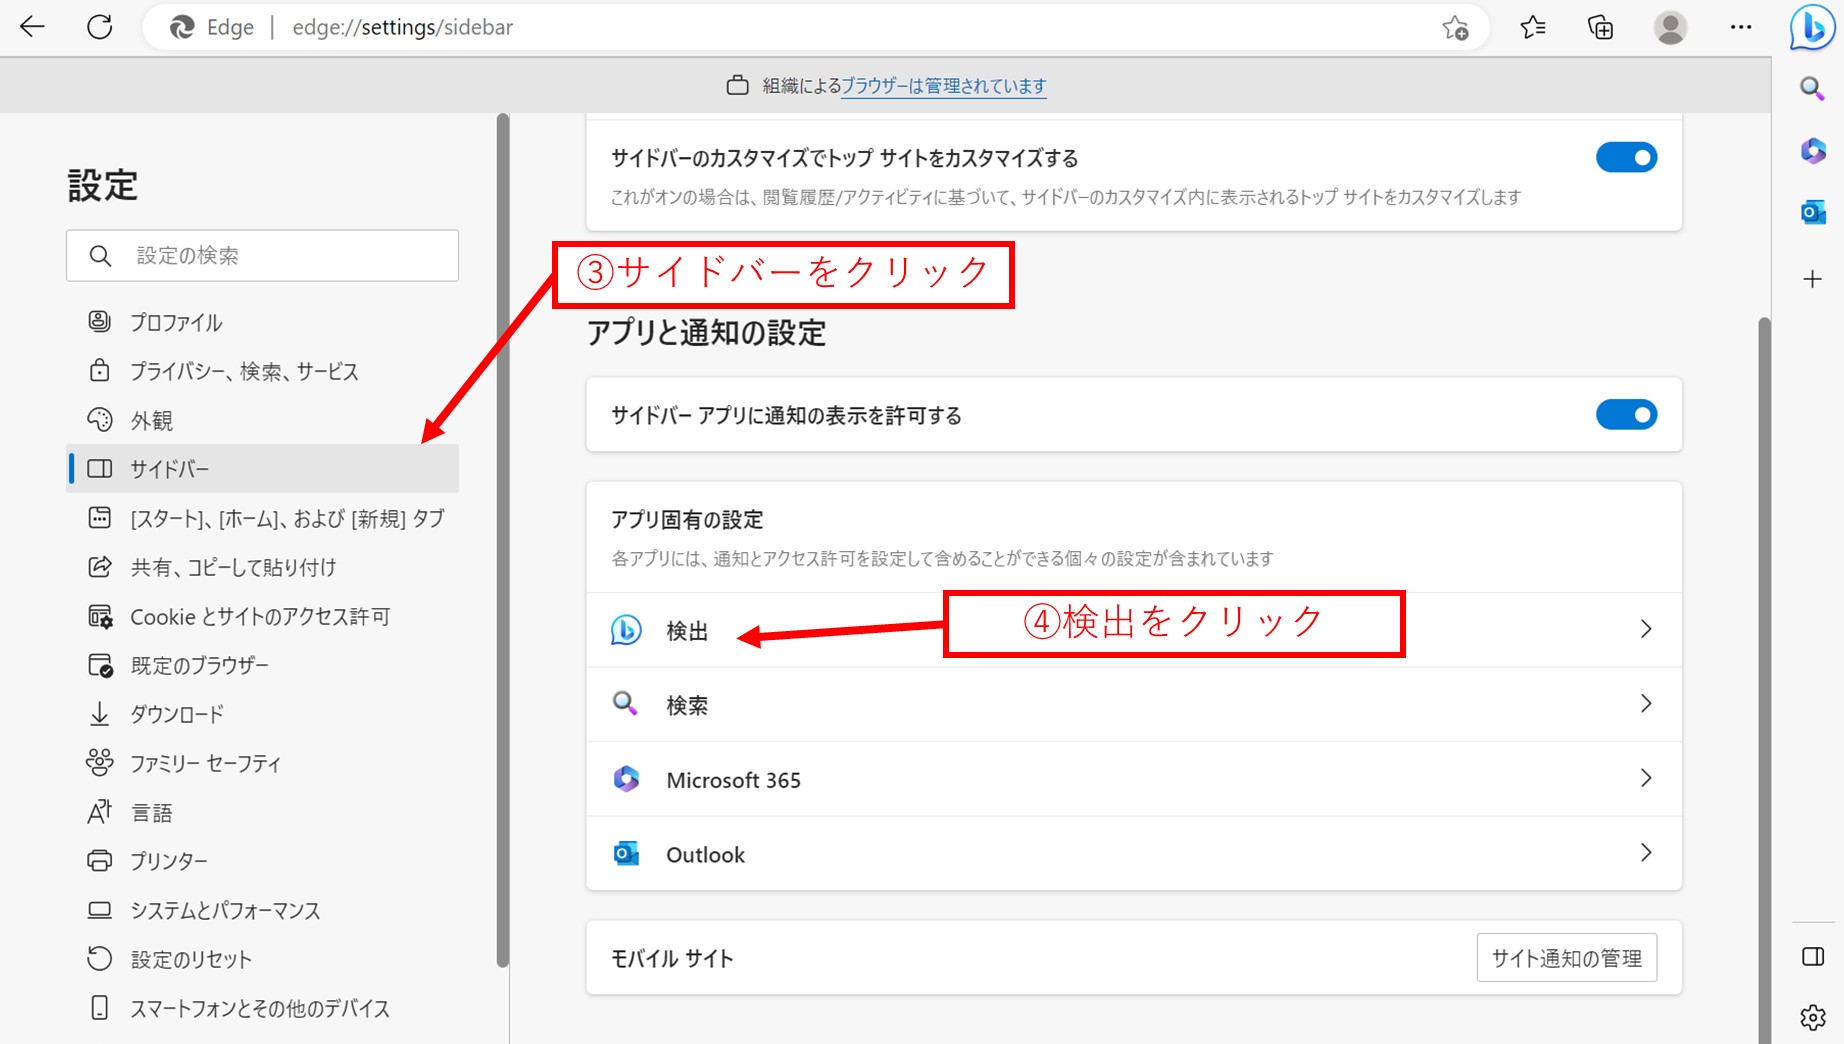Open the Collections icon in toolbar
The height and width of the screenshot is (1044, 1844).
[1600, 28]
